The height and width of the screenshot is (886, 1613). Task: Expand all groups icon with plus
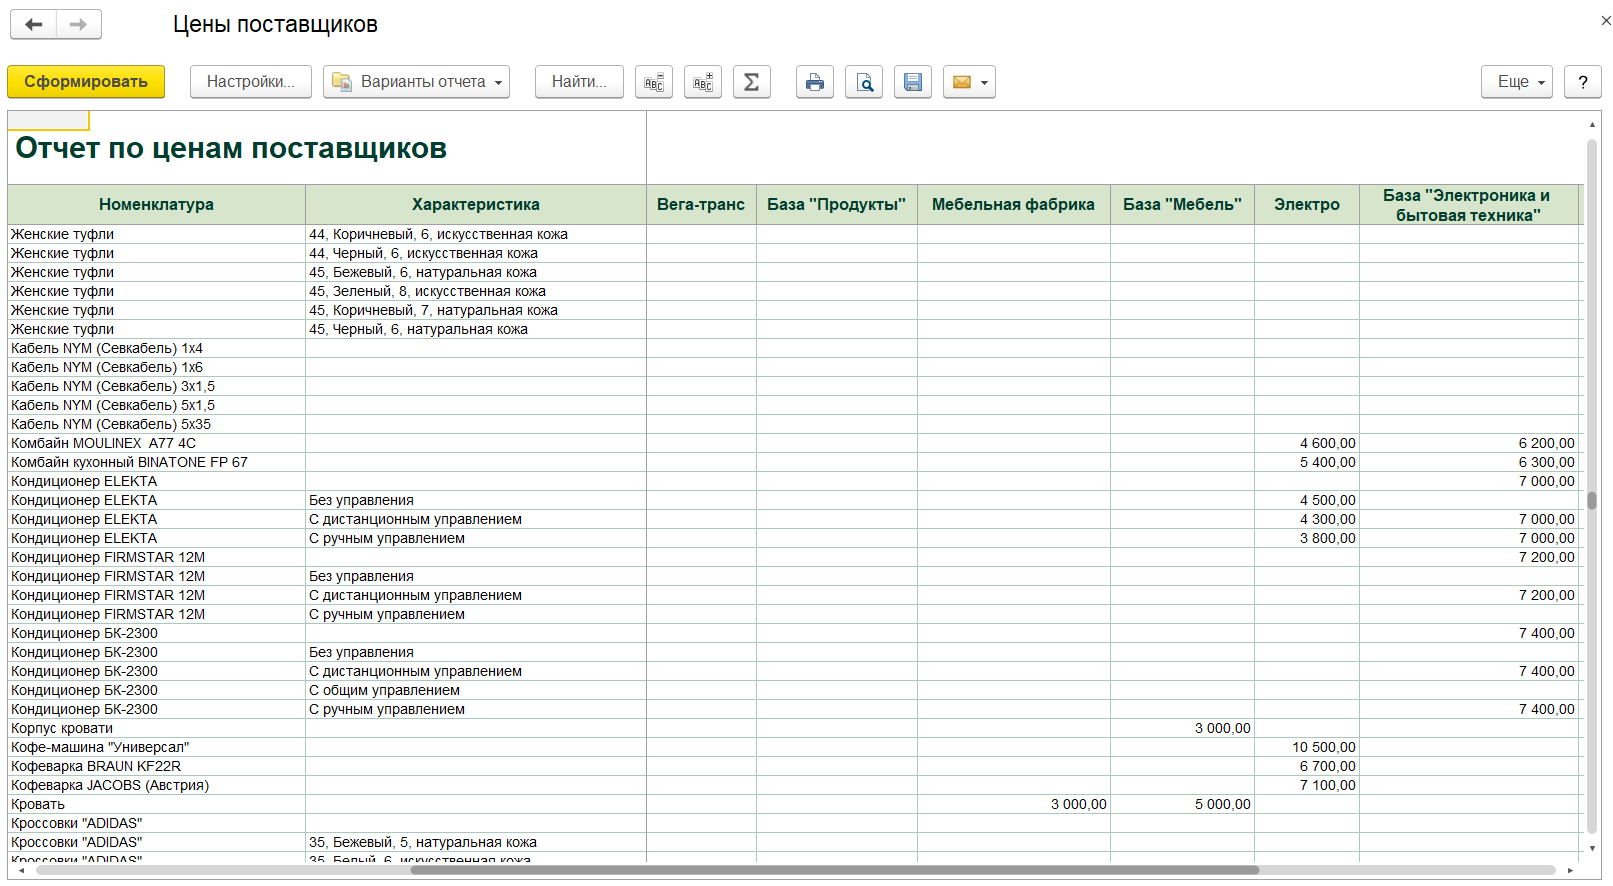click(703, 82)
